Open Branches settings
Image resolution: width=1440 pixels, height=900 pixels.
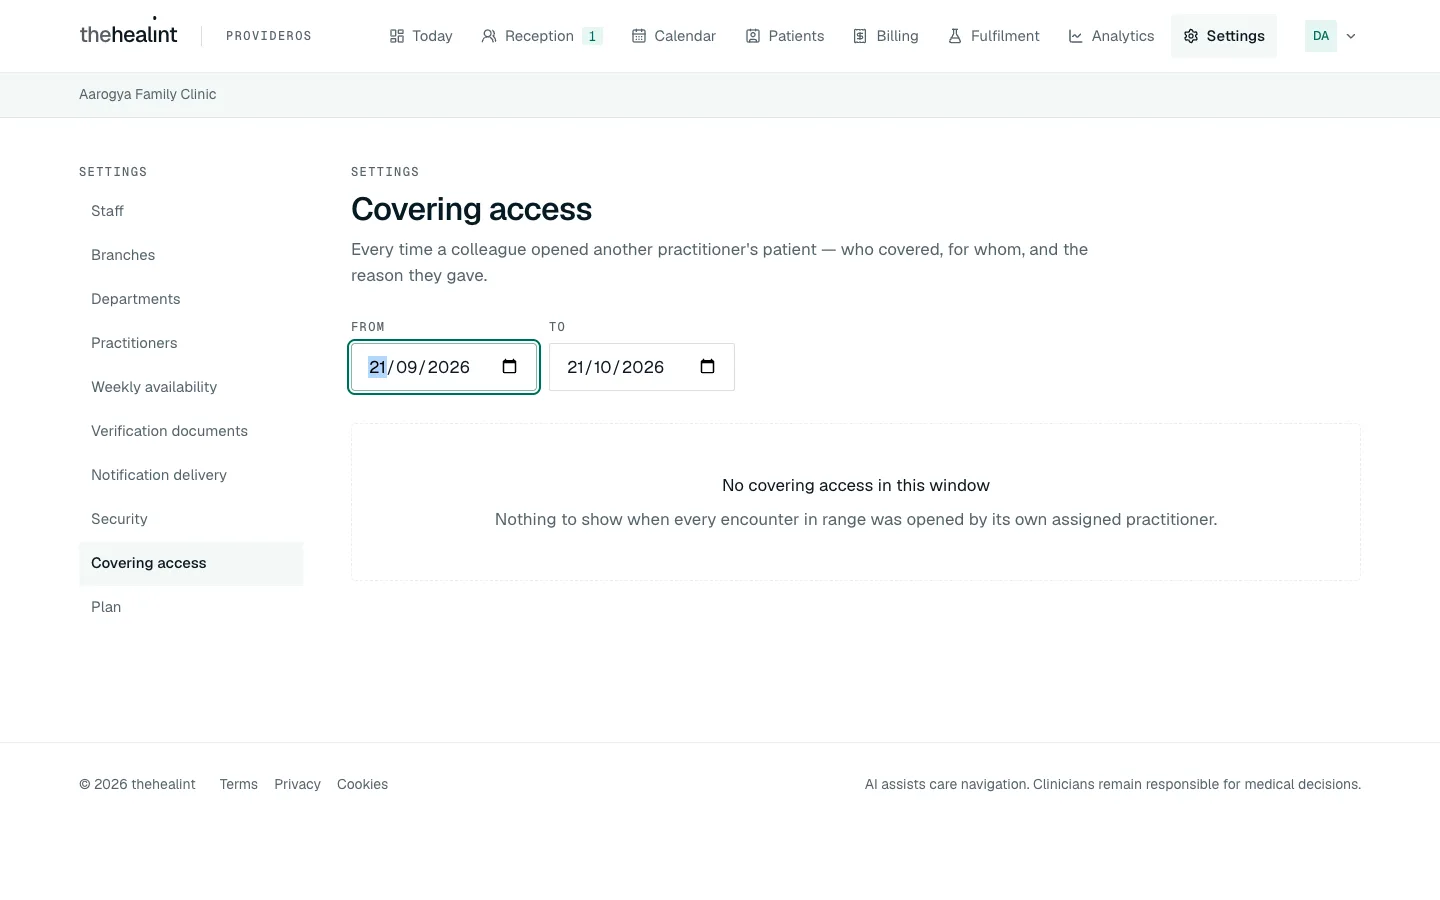pos(191,255)
